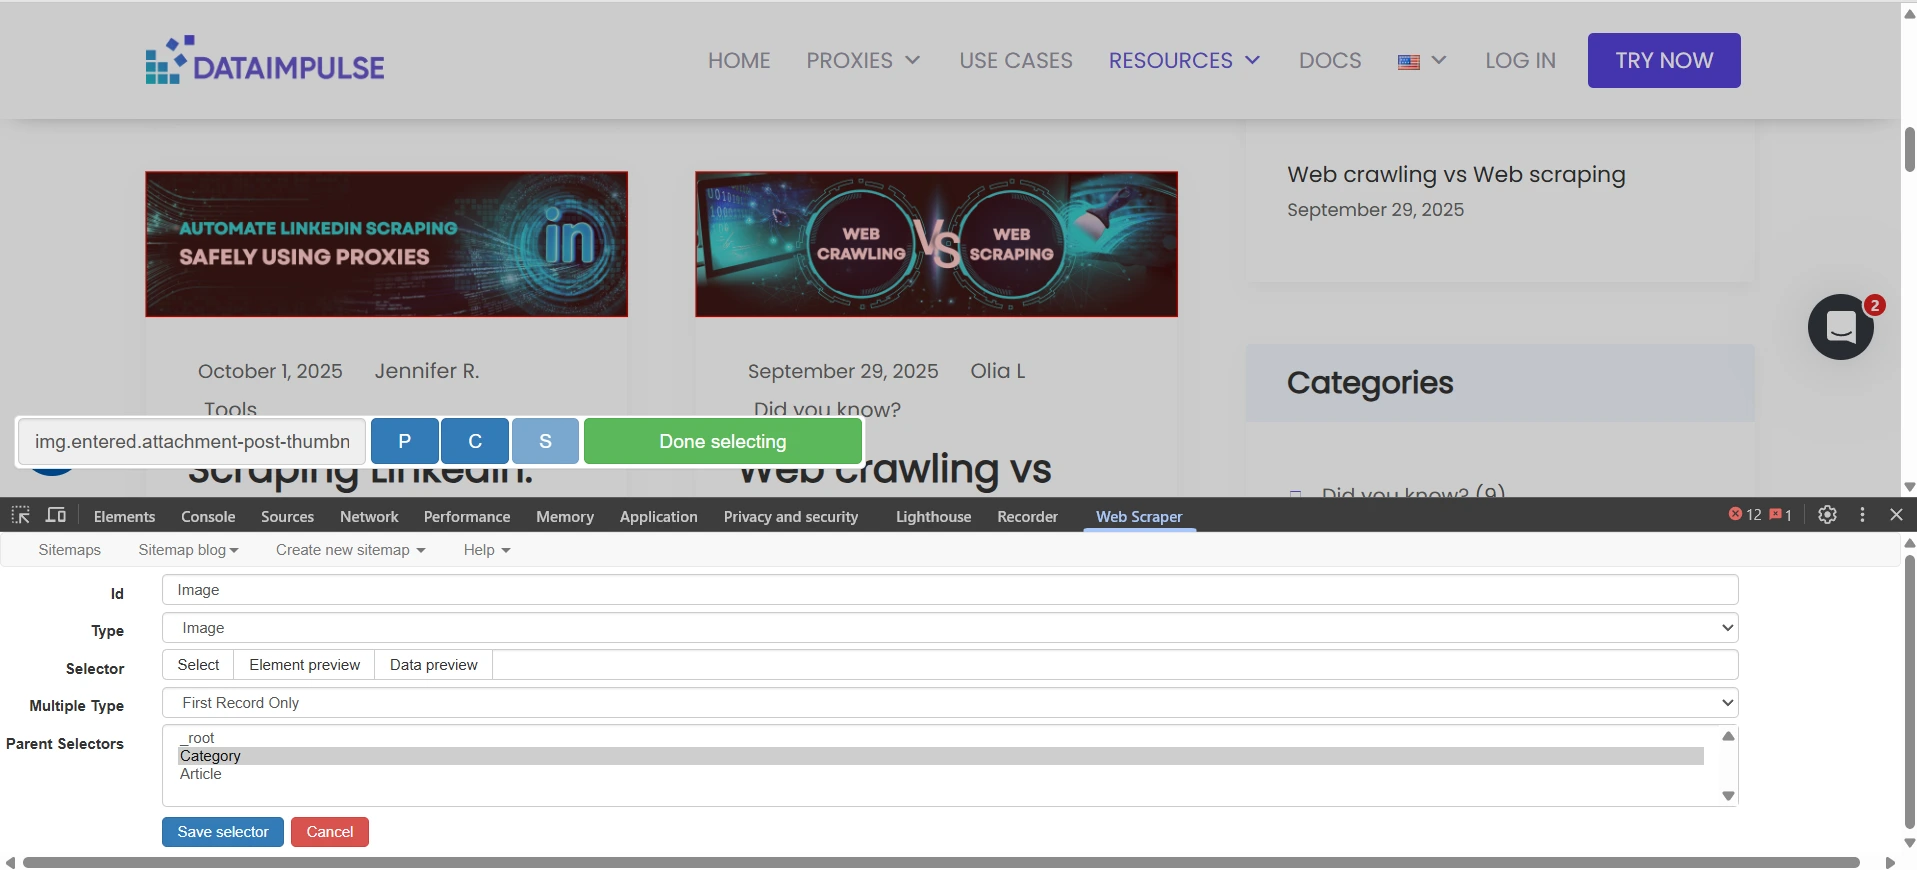Open the Sitemap blog menu

188,550
